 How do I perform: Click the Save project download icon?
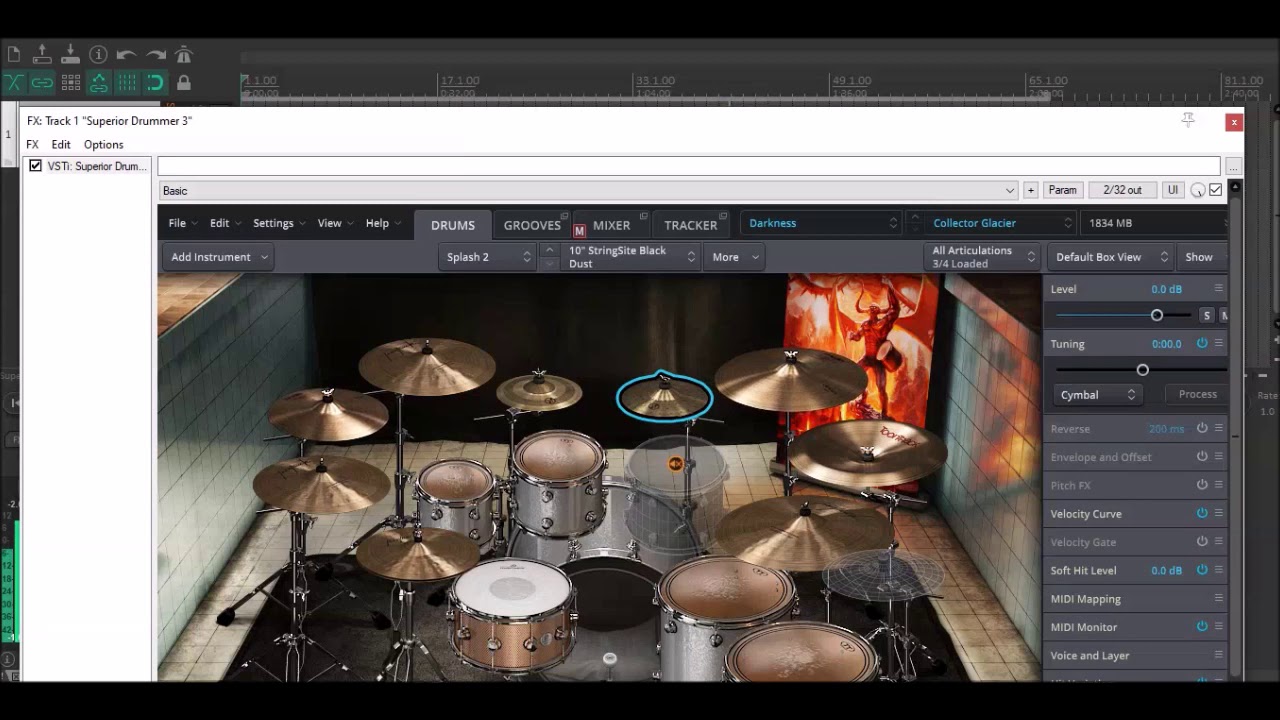(x=70, y=55)
